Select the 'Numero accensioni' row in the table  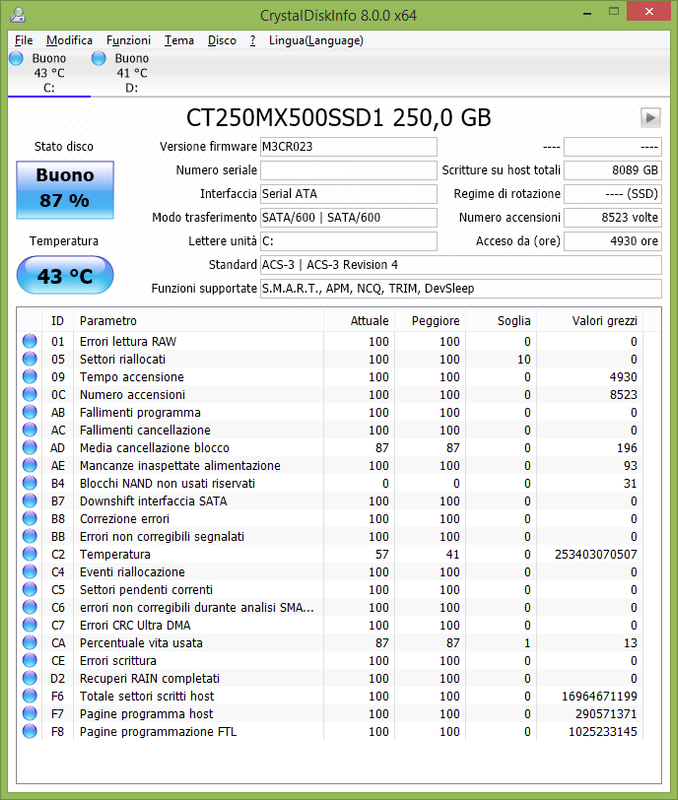330,394
